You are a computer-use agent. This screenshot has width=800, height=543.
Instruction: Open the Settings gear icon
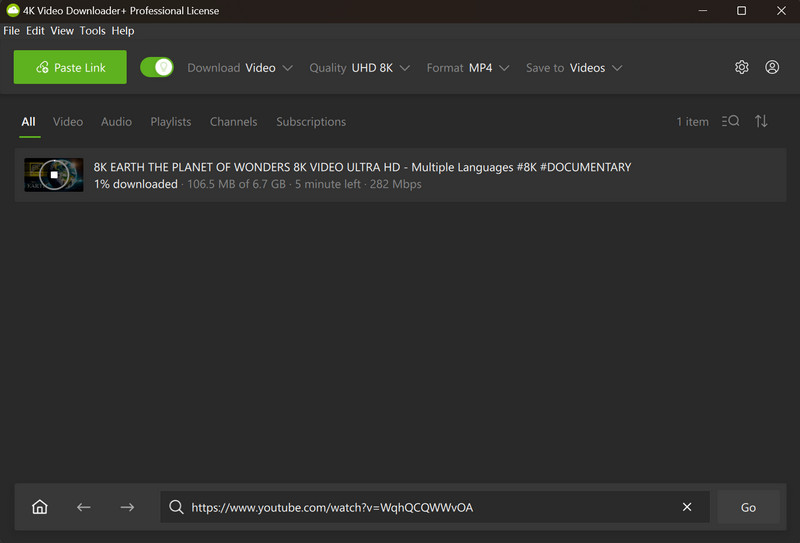[741, 67]
